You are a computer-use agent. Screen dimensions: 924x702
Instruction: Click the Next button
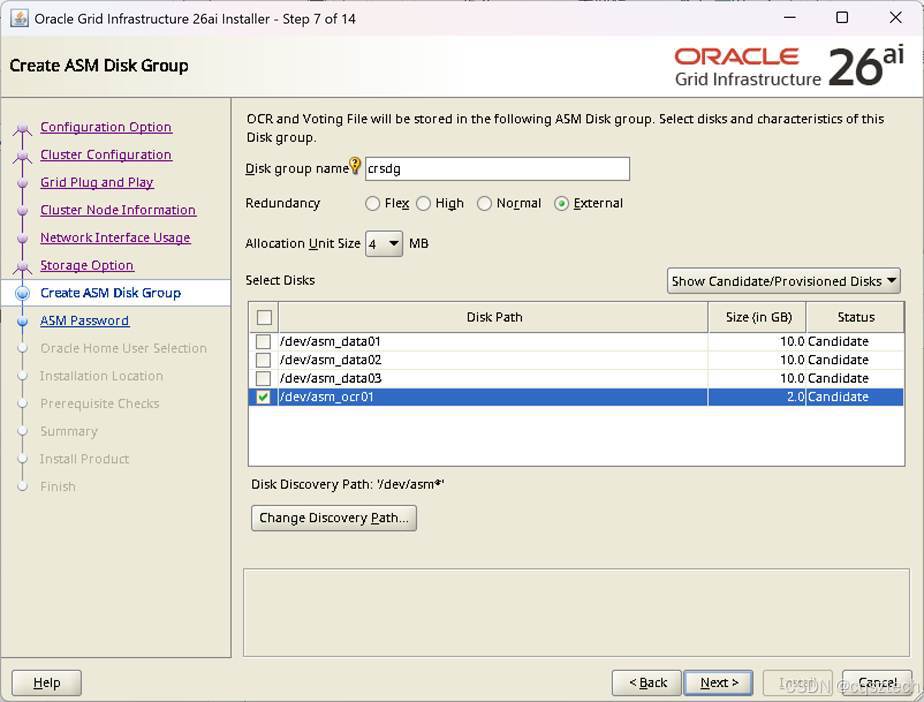(x=718, y=683)
